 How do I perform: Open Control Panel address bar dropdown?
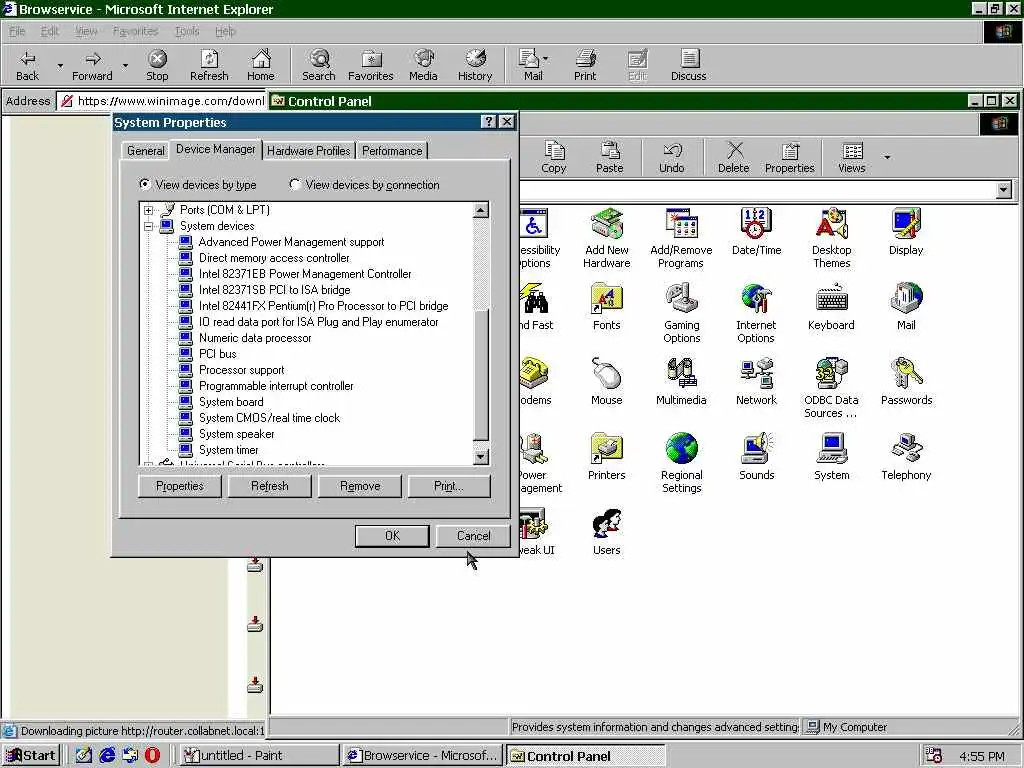1004,190
